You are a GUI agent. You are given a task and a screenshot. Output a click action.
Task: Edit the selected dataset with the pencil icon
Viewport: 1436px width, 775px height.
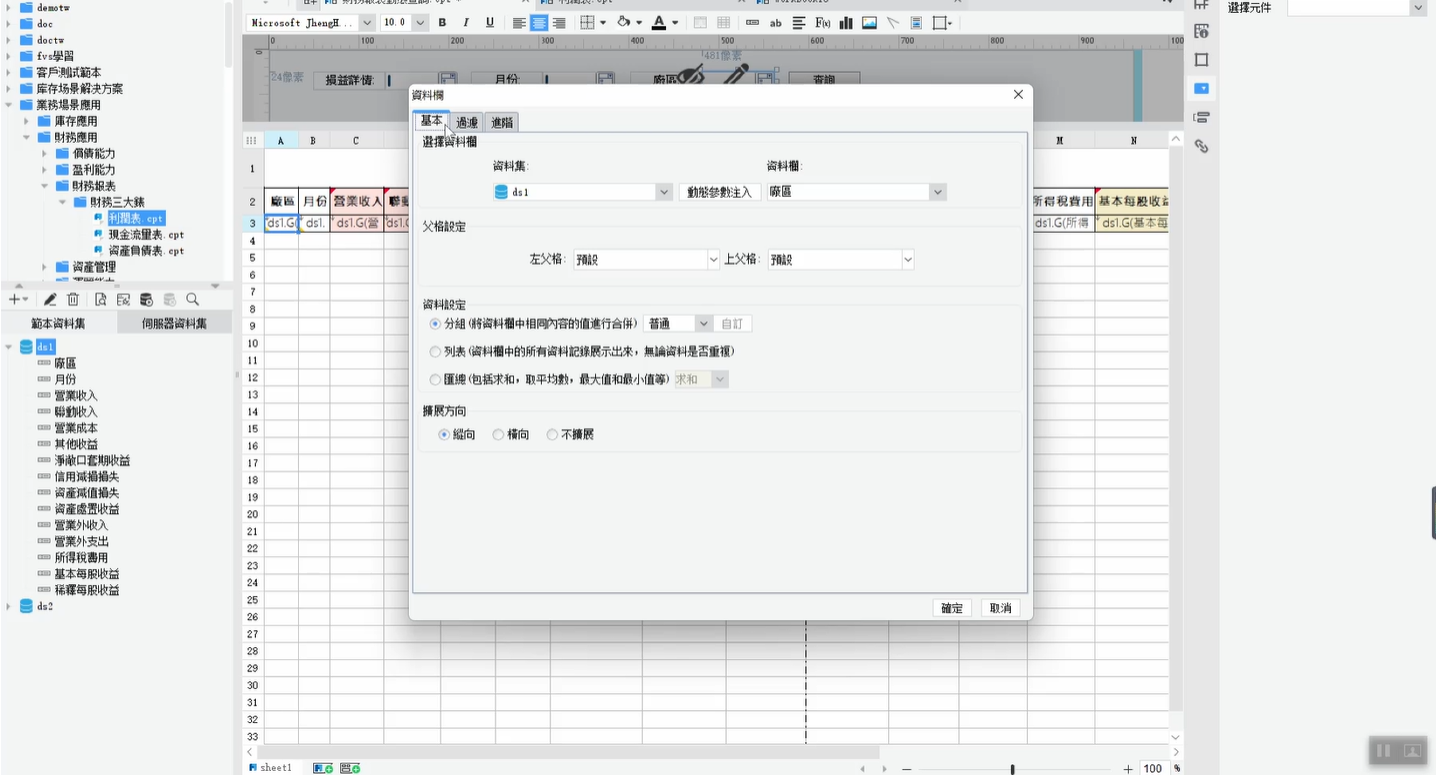(50, 299)
